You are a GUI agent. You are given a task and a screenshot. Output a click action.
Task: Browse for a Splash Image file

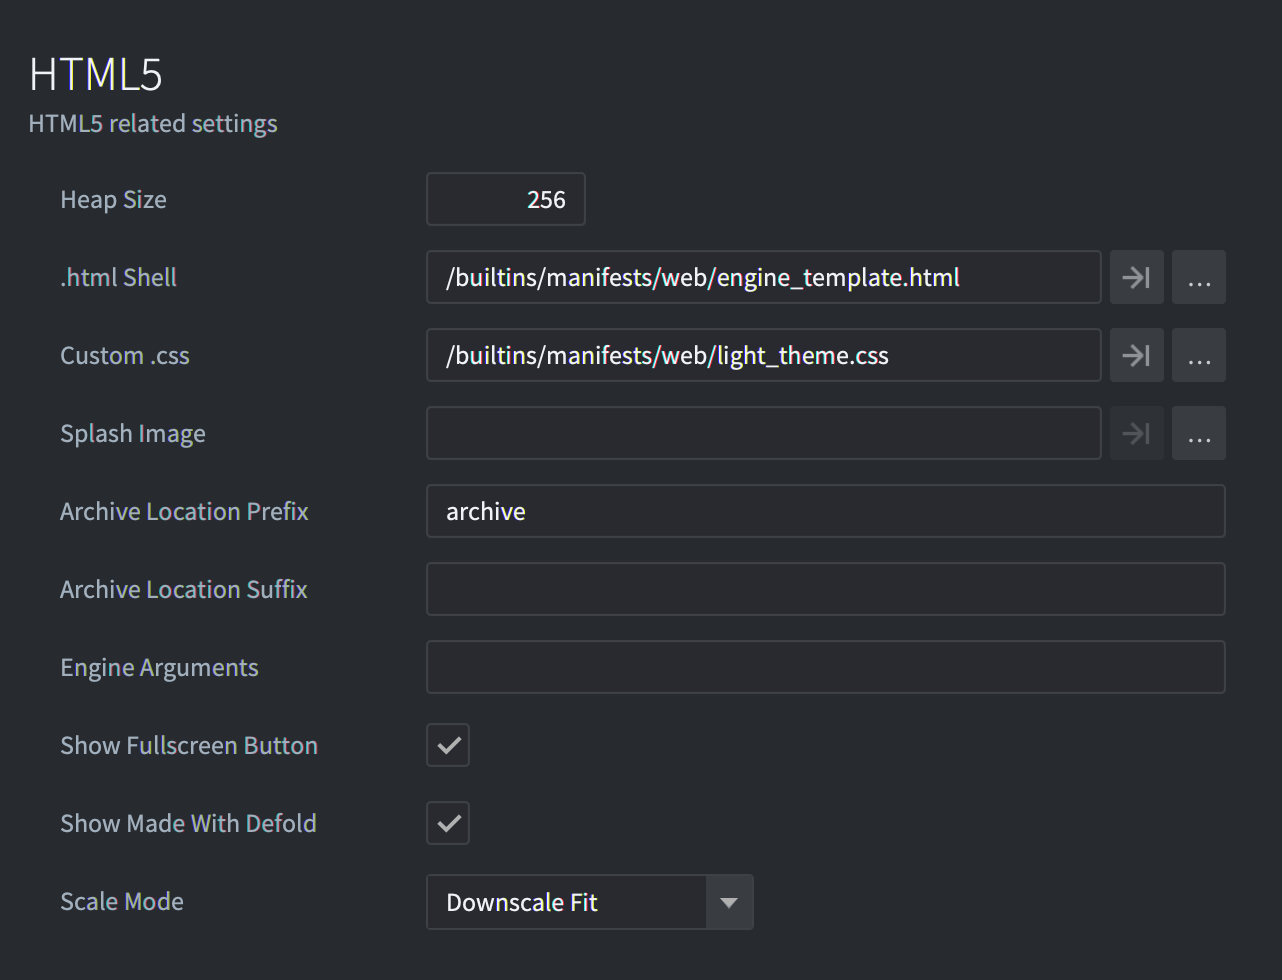coord(1198,433)
